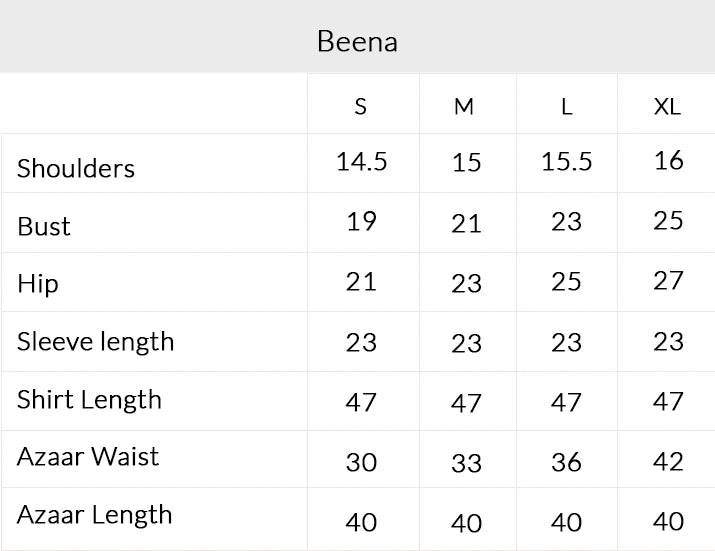Click the Sleeve length row label
Screen dimensions: 715x551
pyautogui.click(x=96, y=342)
